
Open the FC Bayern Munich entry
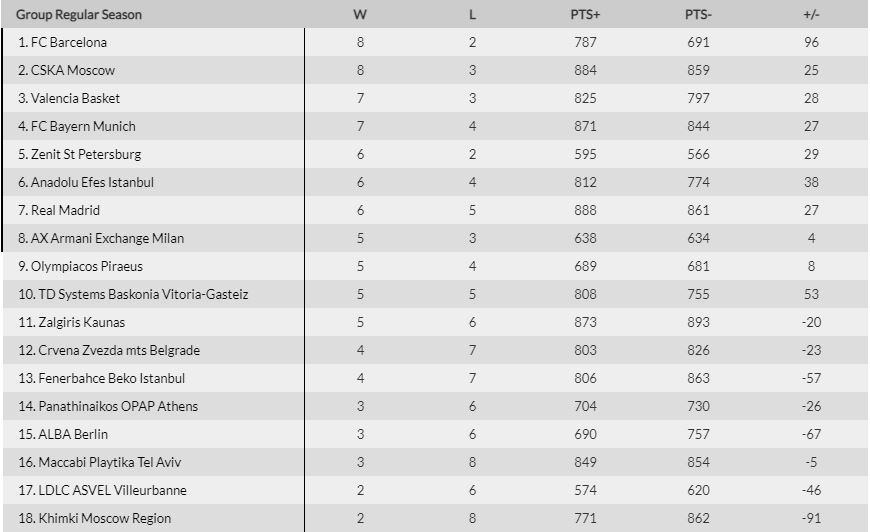83,126
